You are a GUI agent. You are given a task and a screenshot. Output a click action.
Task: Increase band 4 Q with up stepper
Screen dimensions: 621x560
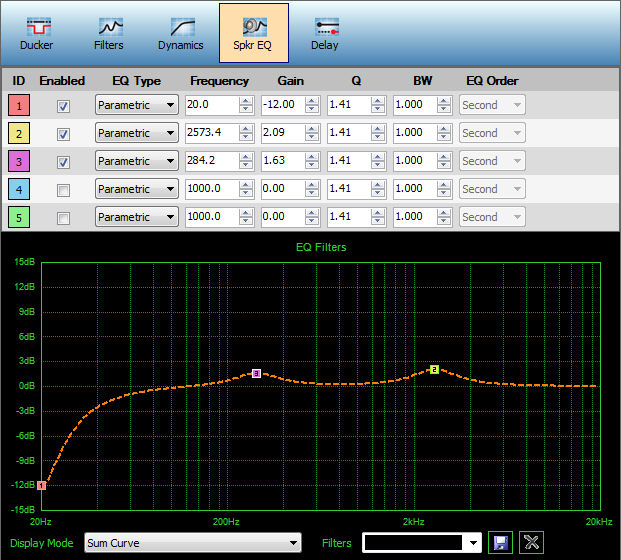click(378, 185)
